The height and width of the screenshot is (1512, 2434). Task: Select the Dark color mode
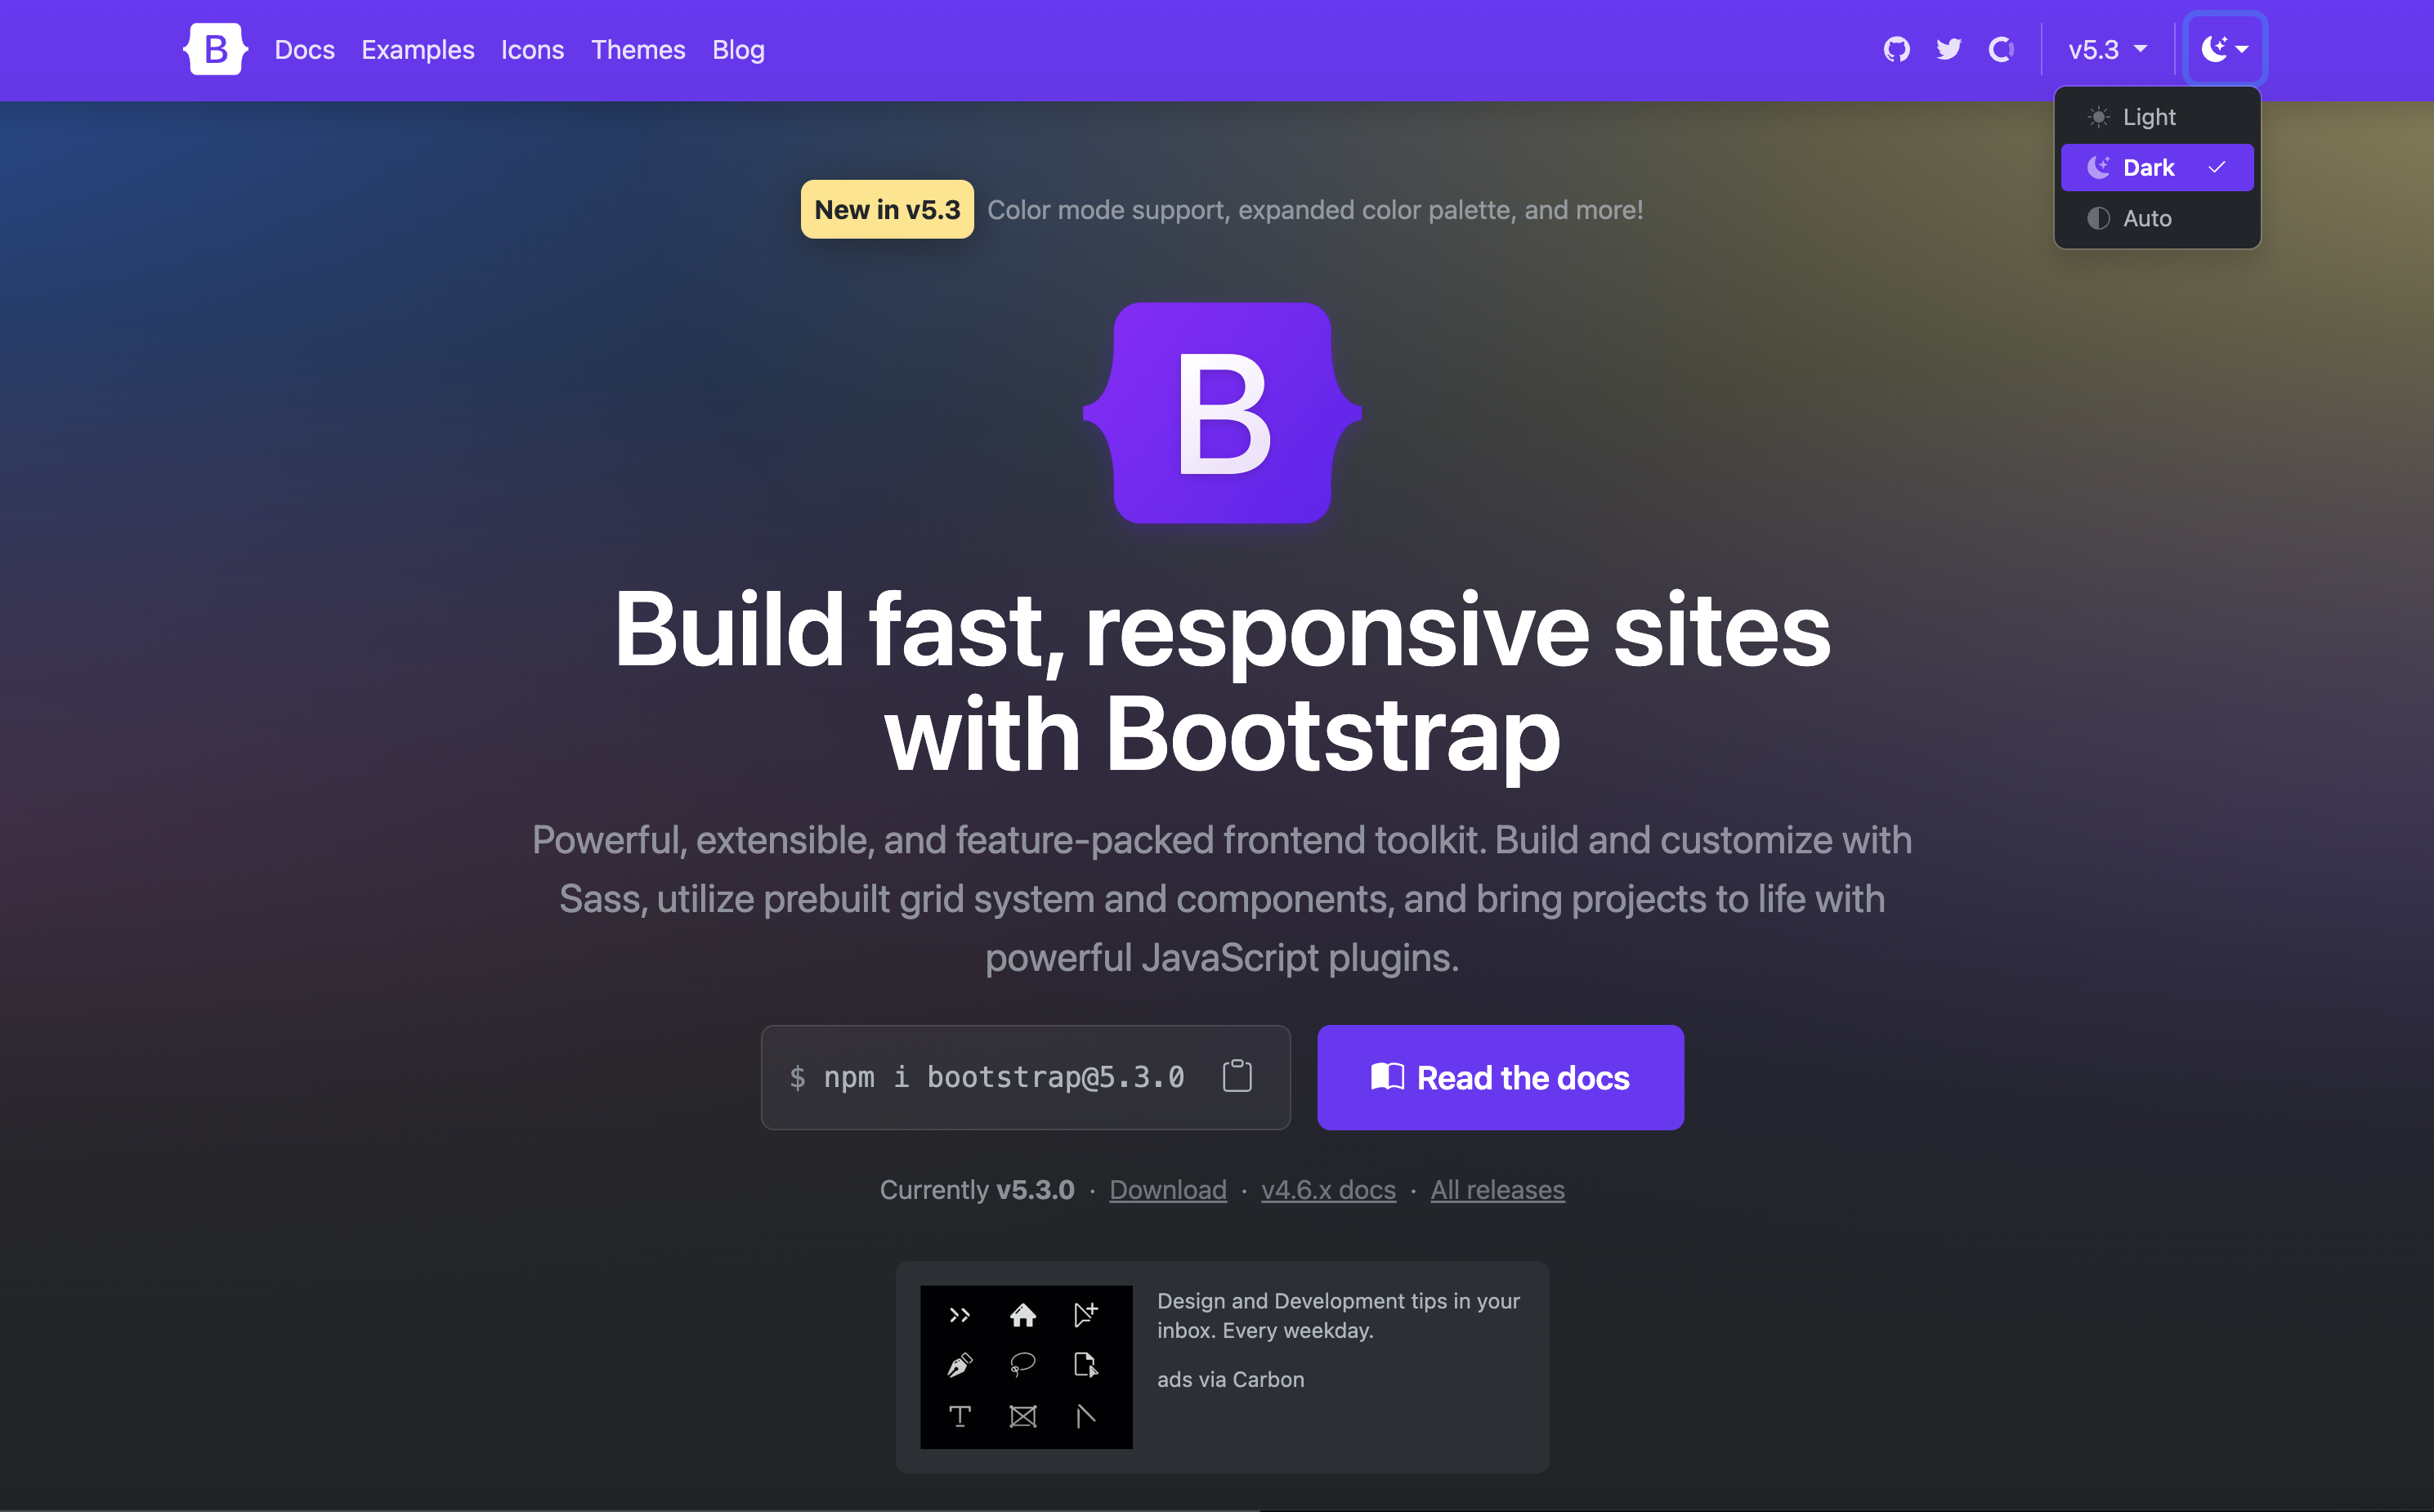pyautogui.click(x=2150, y=167)
